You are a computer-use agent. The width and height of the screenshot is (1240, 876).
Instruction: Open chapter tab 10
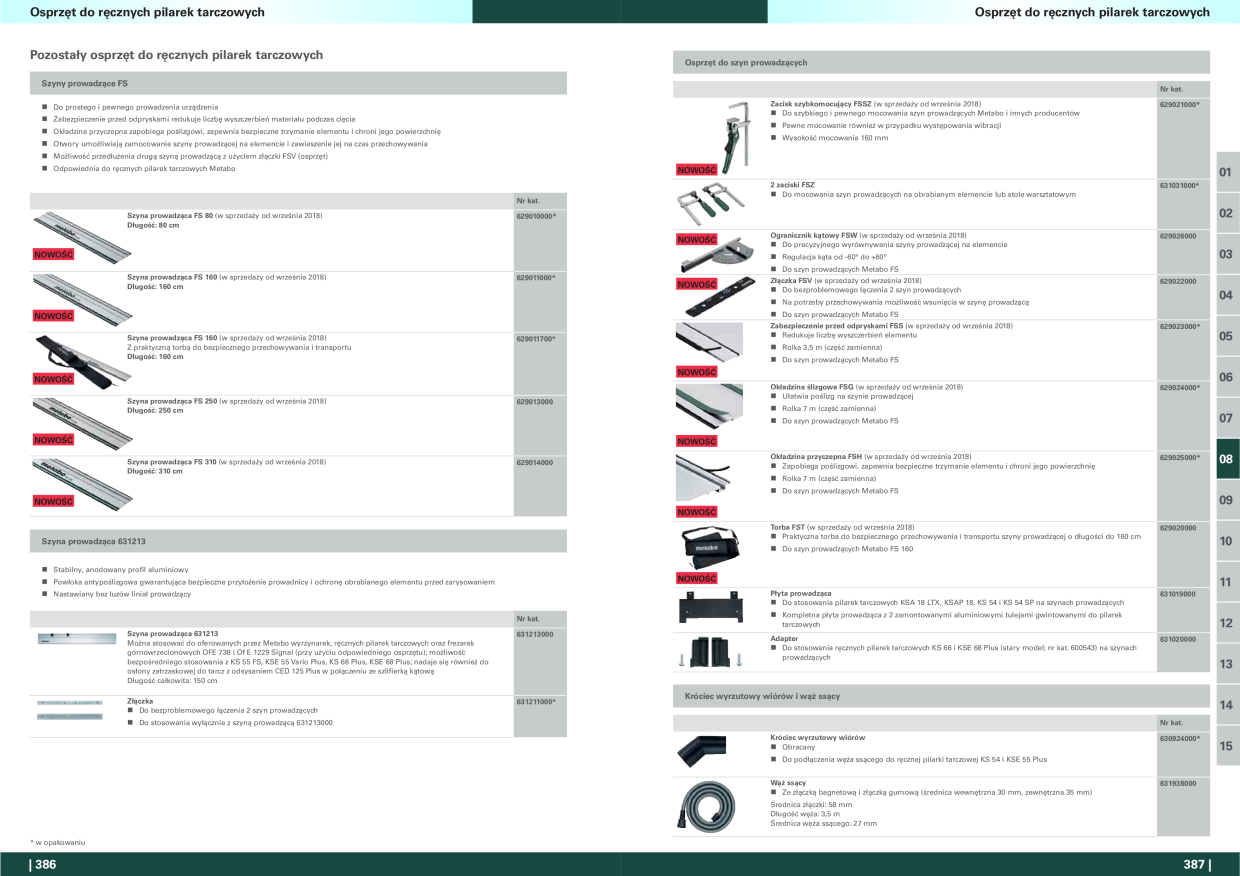click(x=1227, y=541)
